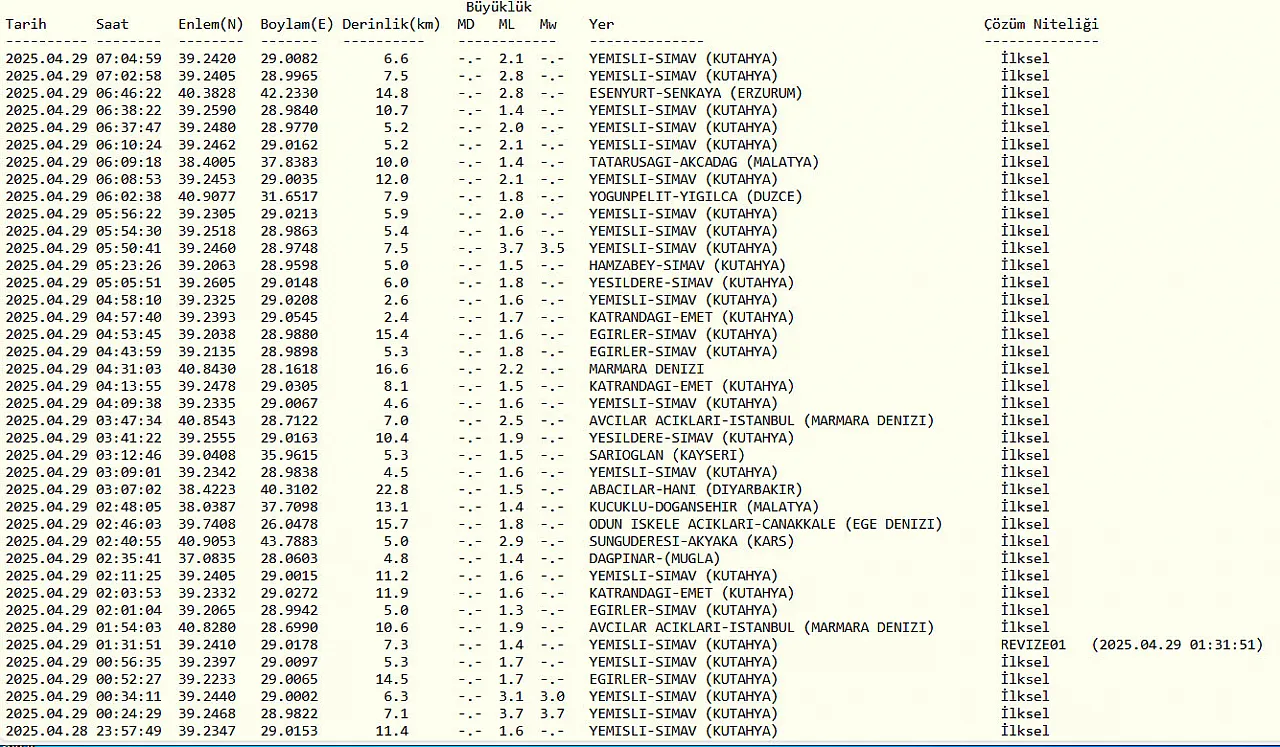Click time value 00:24:29

click(129, 714)
